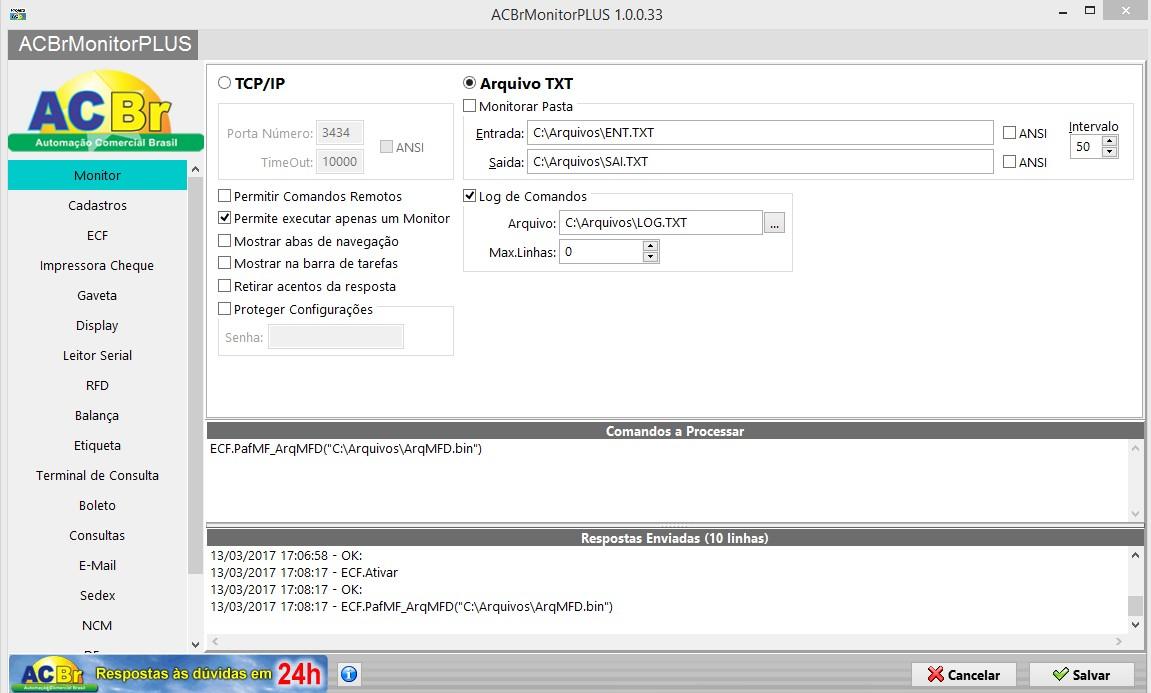Enable Proteger Configurações checkbox
The image size is (1151, 693).
[225, 309]
